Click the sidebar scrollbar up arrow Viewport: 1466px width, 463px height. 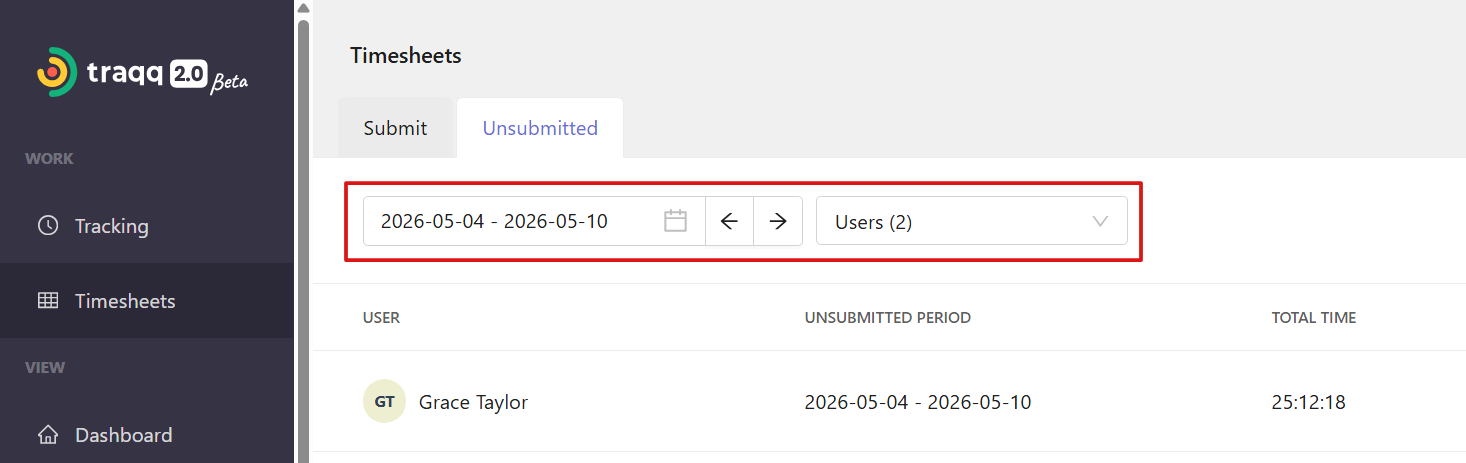coord(303,8)
